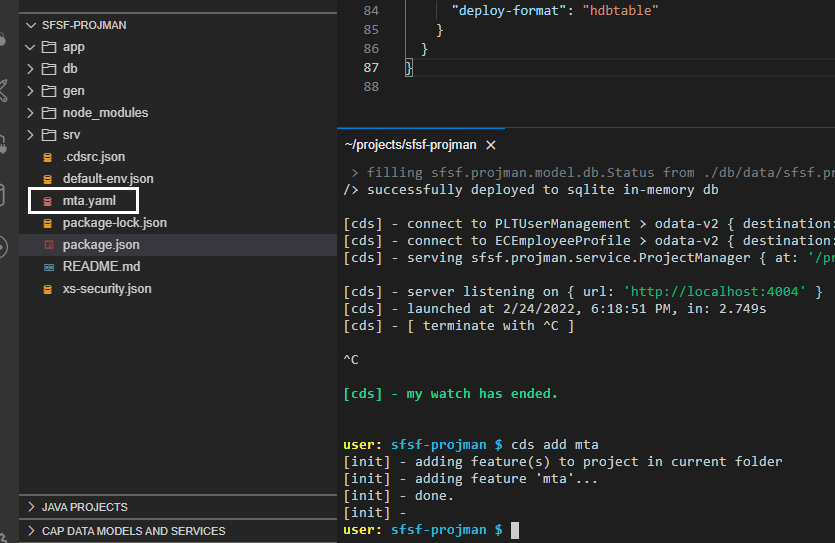Open the xs-security.json file

[107, 289]
